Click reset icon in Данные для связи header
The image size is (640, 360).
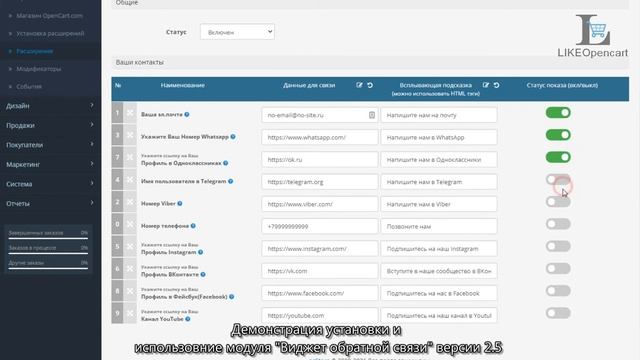coord(370,85)
